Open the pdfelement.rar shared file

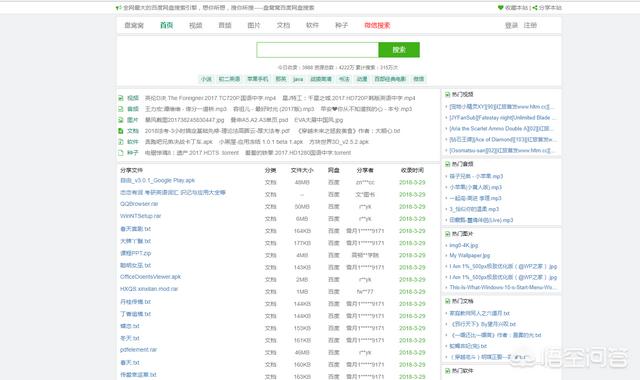click(138, 350)
